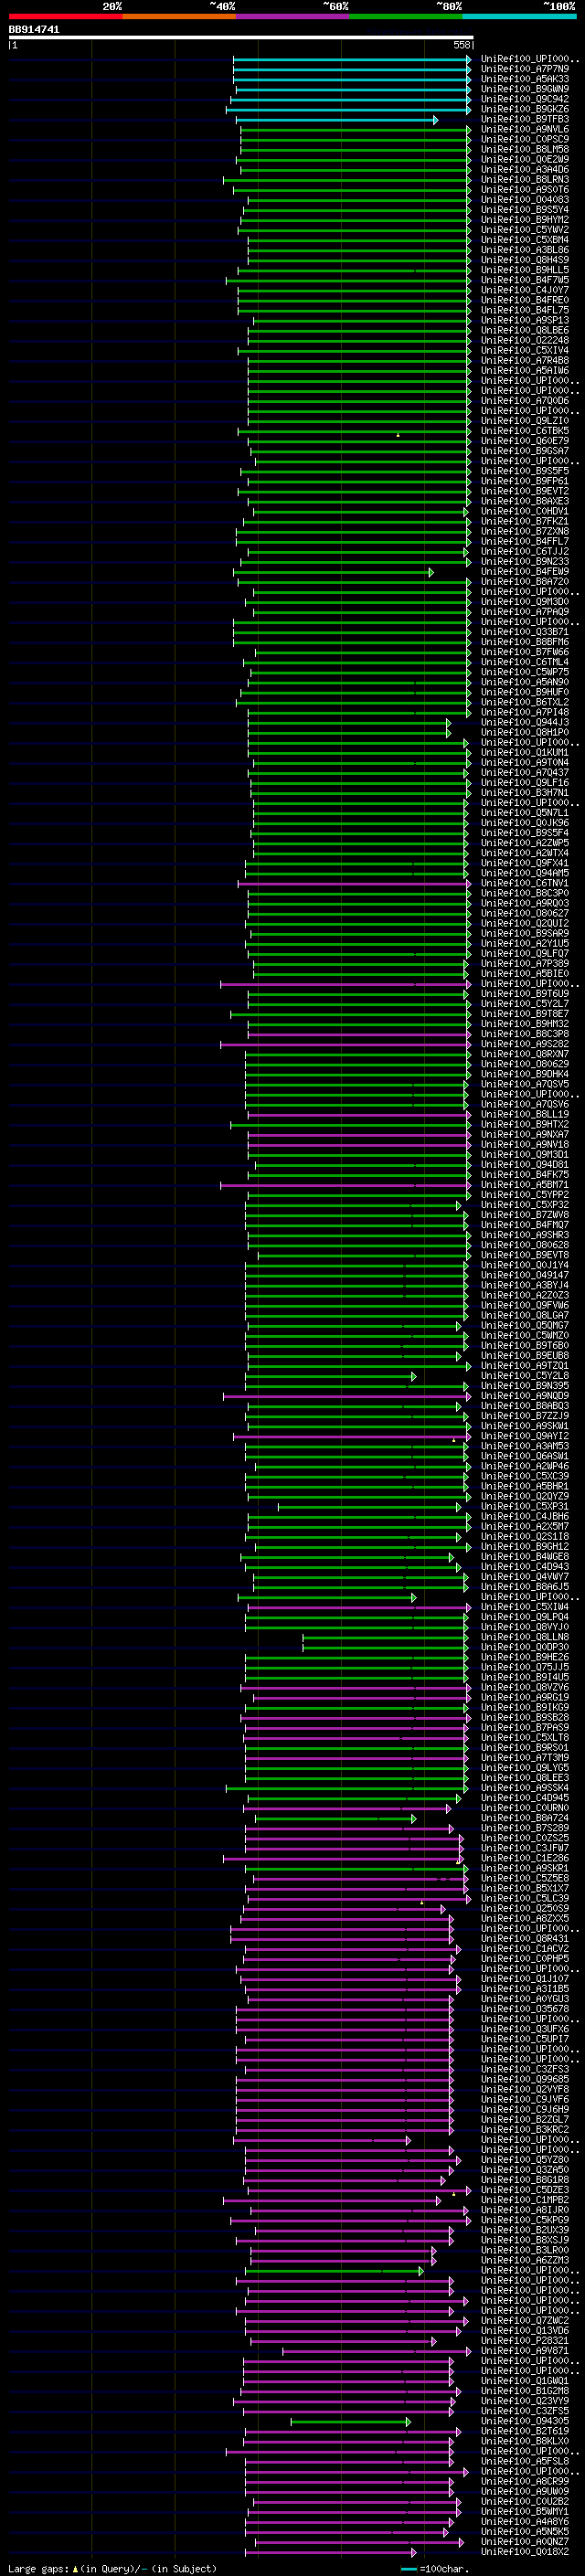Viewport: 585px width, 2576px height.
Task: Click the cyan alignment bar for UniRef100_B9TFB3
Action: click(336, 120)
